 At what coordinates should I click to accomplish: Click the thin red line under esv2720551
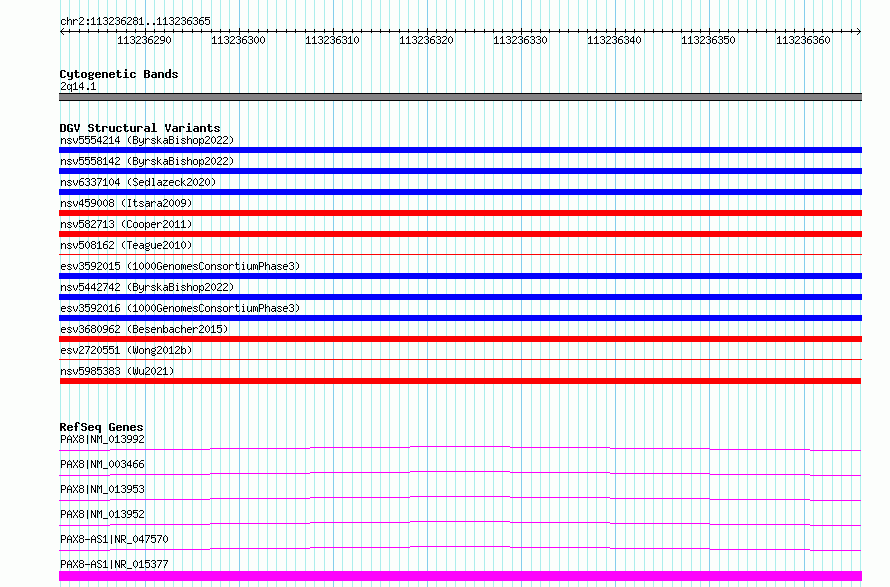[x=460, y=360]
